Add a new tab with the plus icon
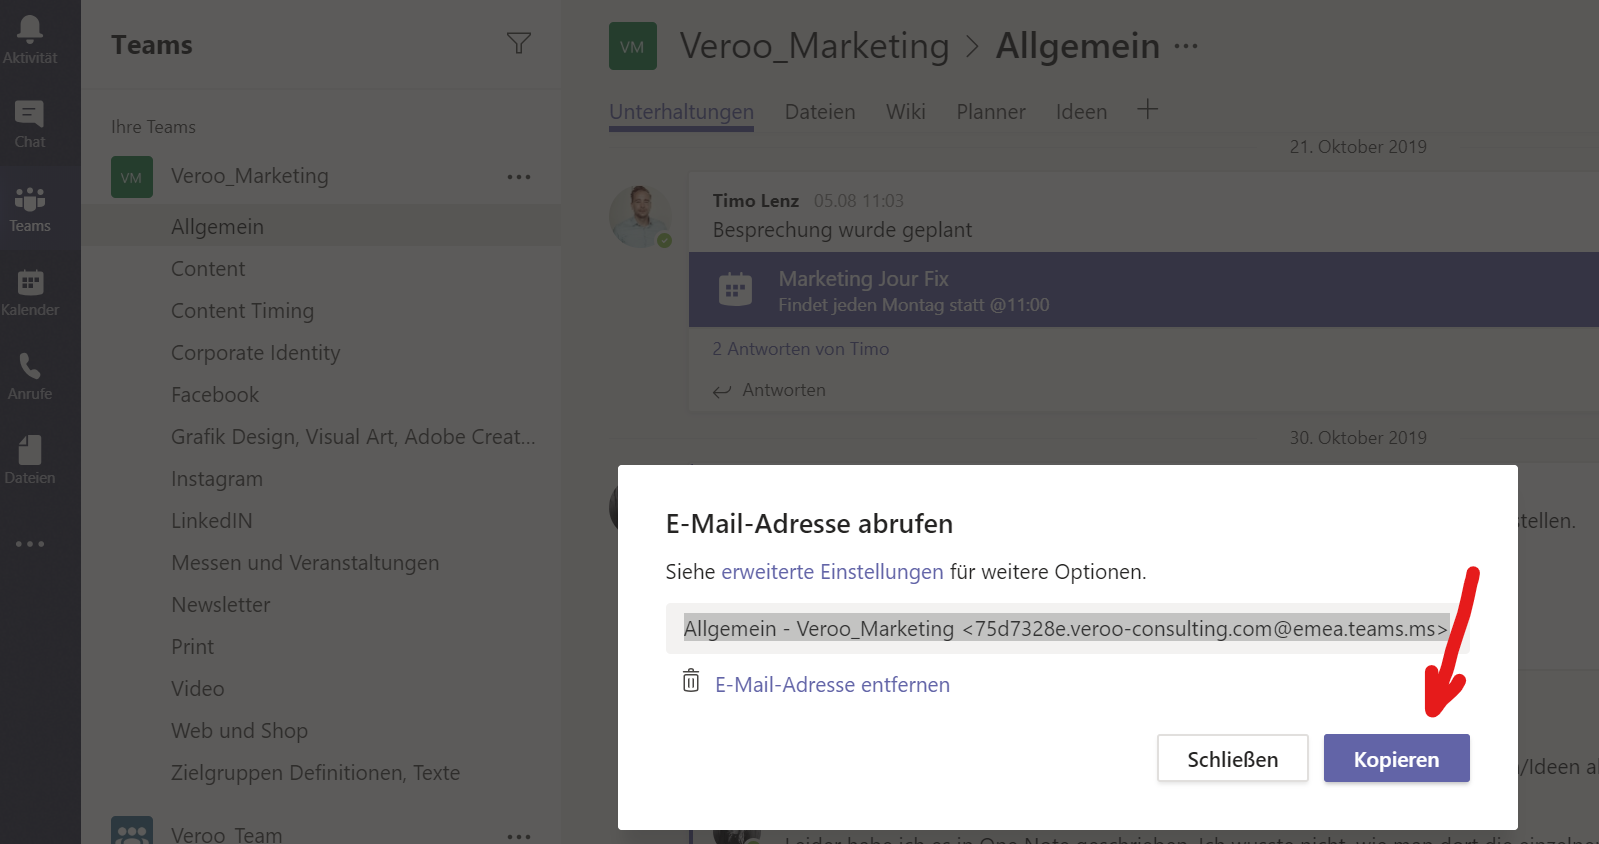The width and height of the screenshot is (1599, 844). [1147, 110]
